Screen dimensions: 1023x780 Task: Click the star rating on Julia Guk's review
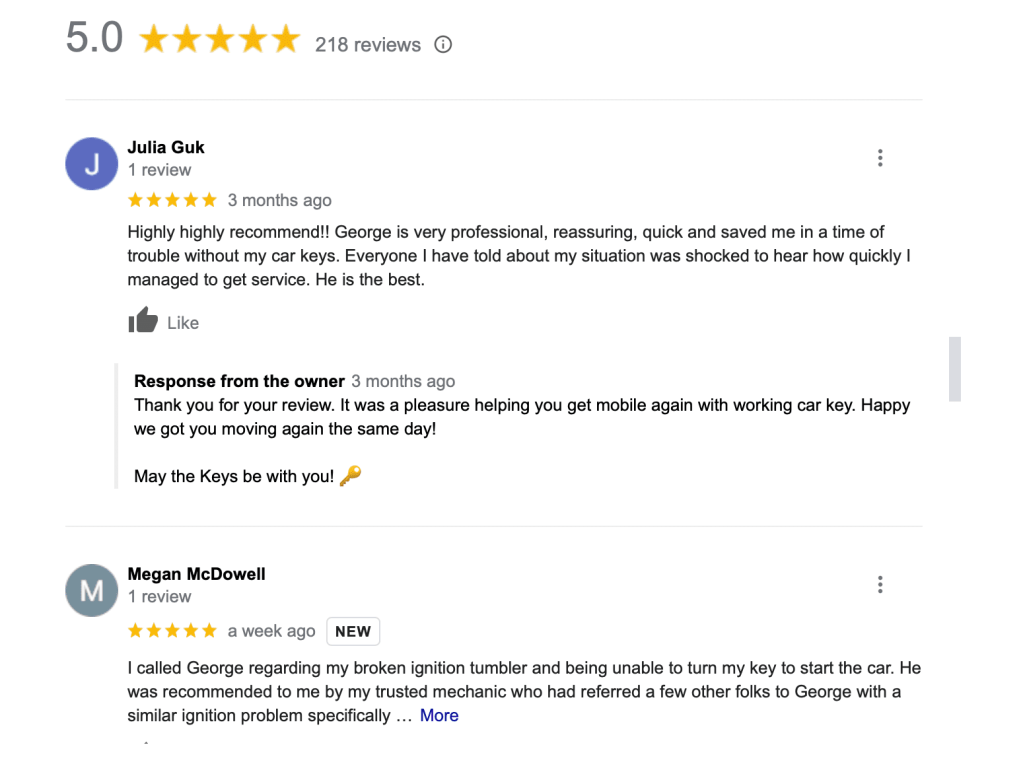(x=172, y=200)
